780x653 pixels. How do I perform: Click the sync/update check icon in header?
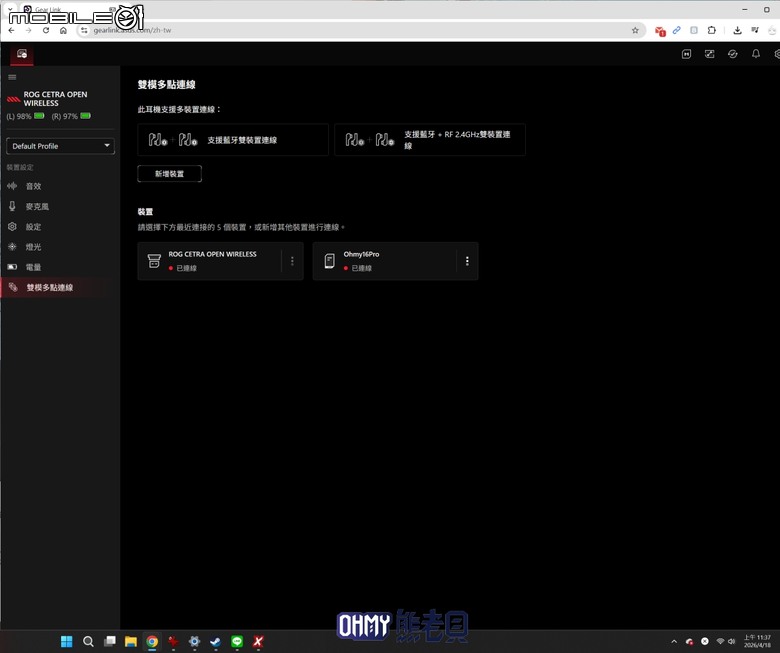[733, 54]
